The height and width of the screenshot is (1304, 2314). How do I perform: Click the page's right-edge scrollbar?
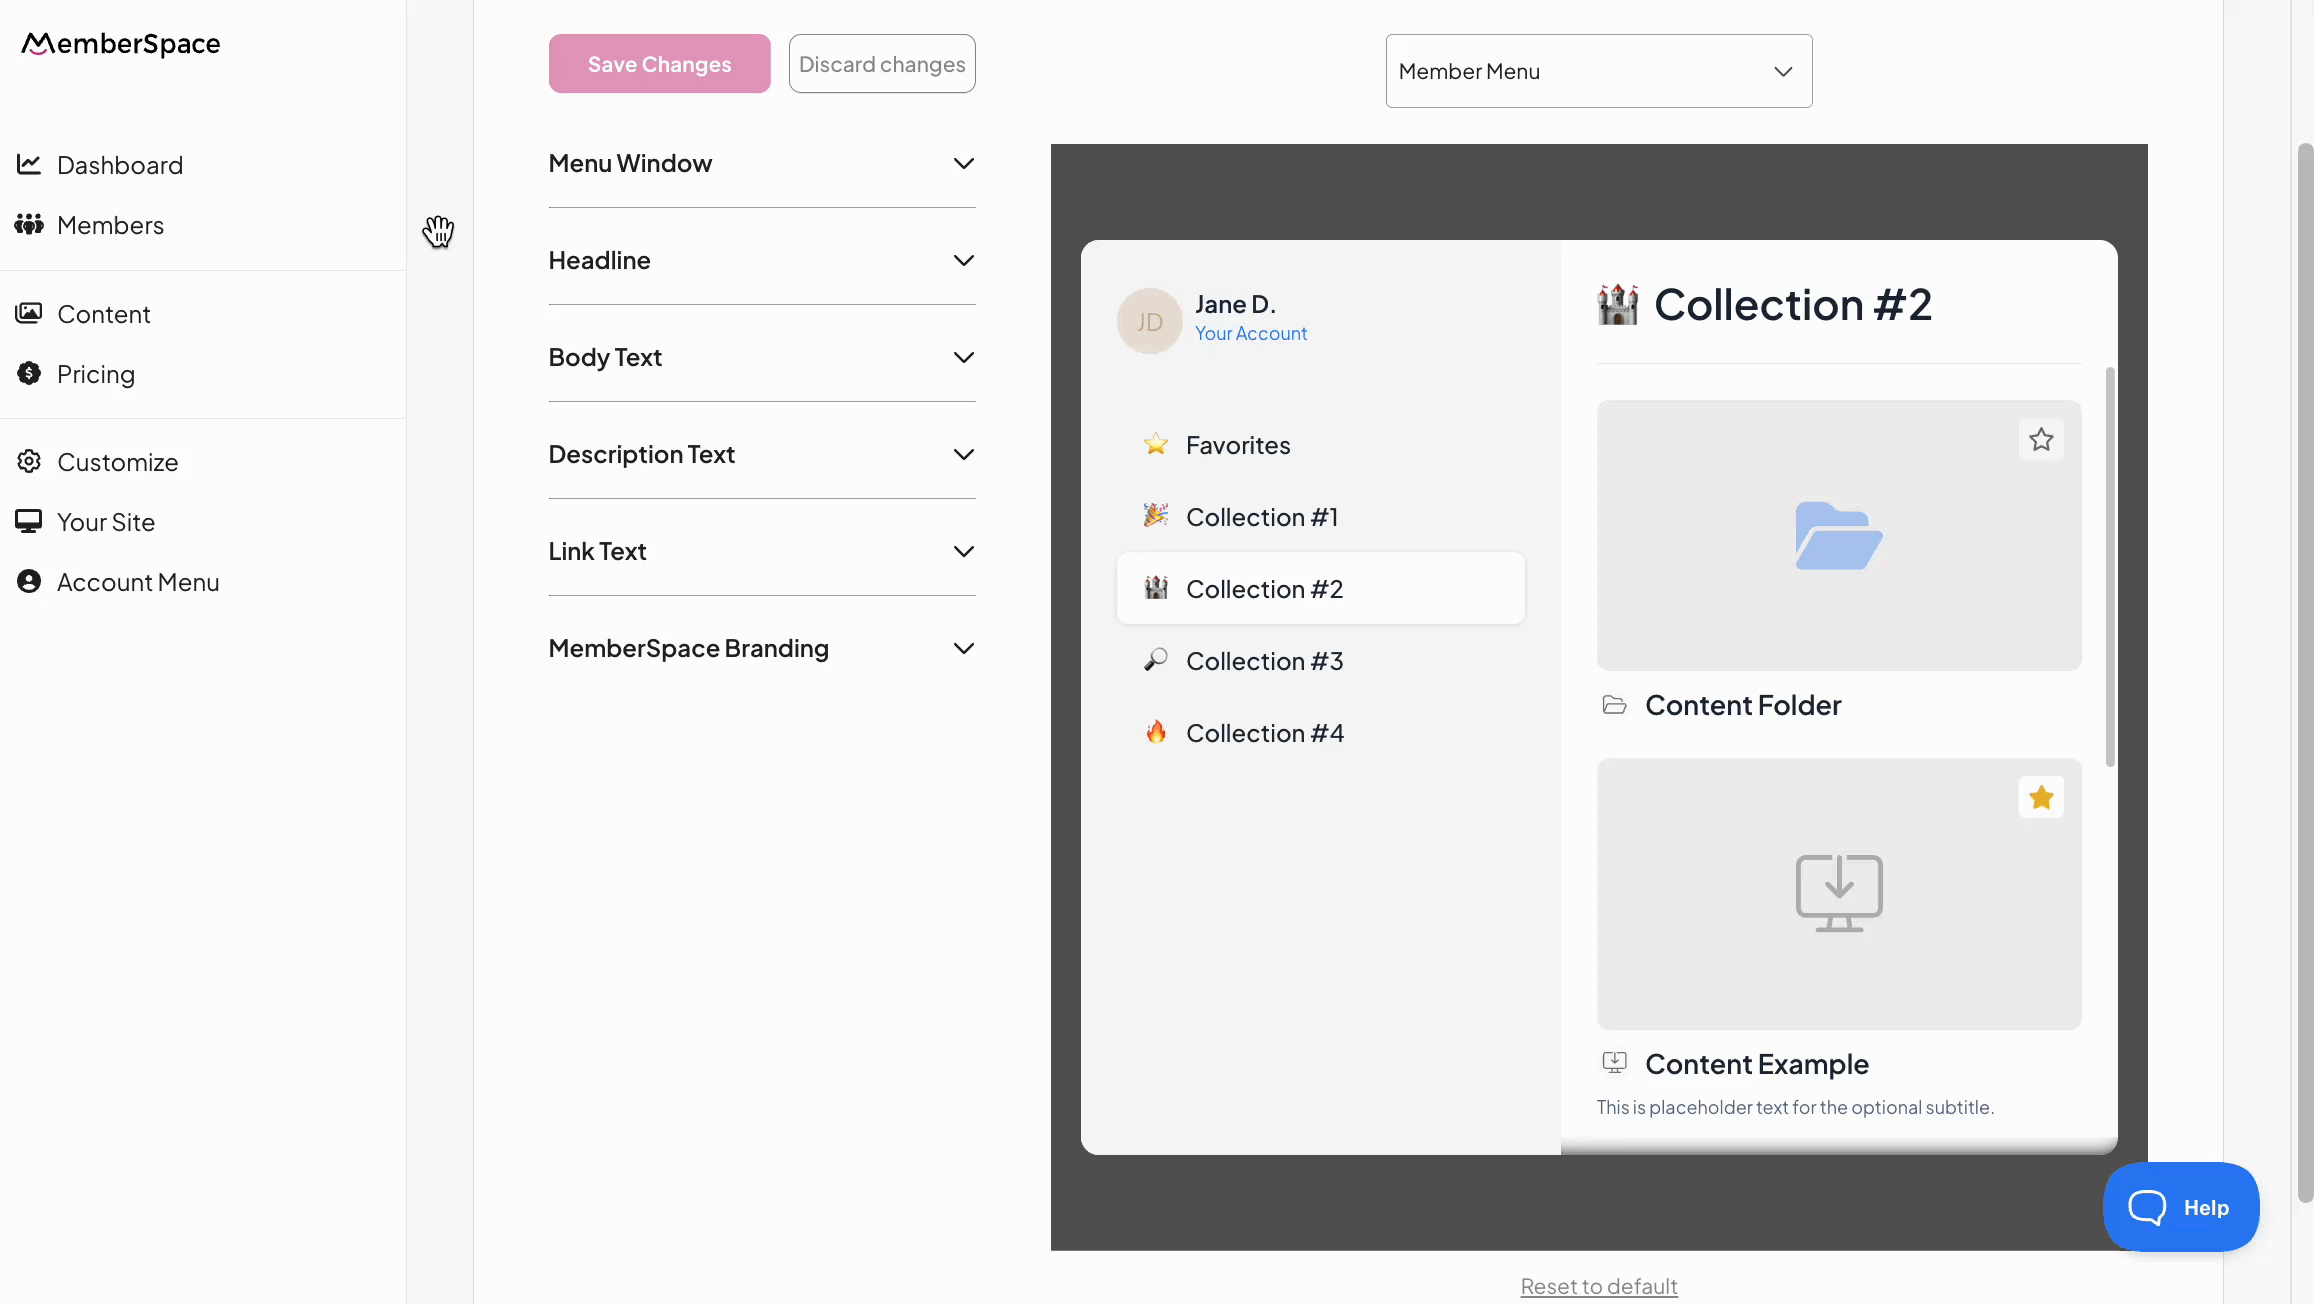[x=2305, y=672]
